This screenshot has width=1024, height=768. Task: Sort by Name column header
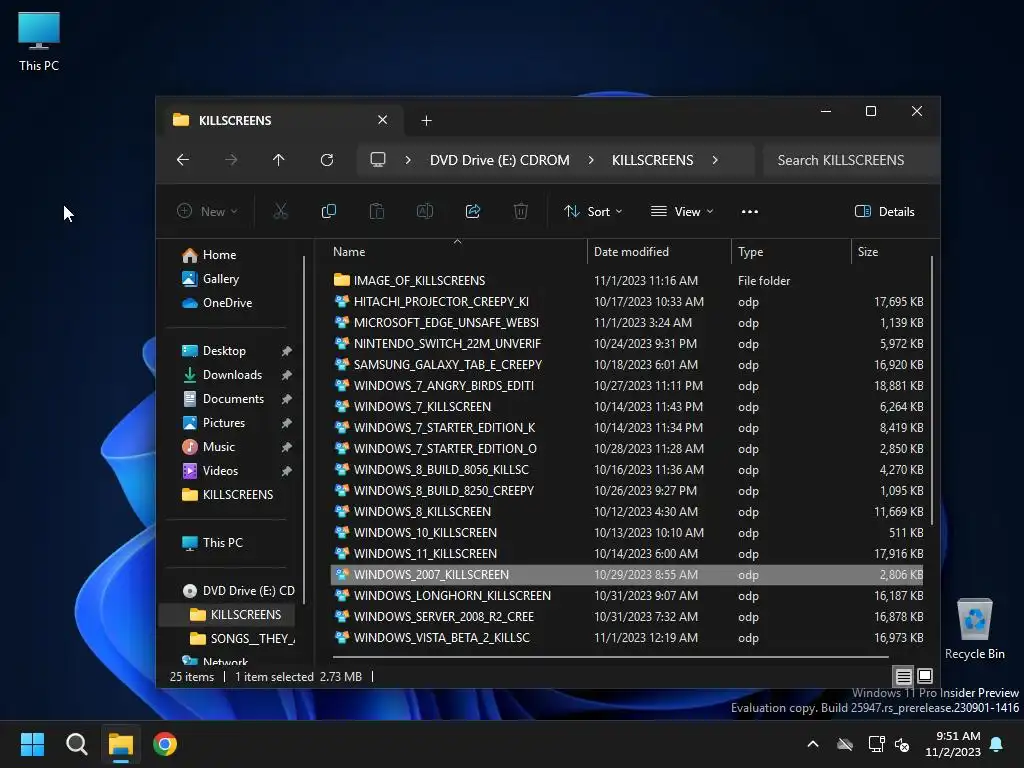tap(458, 251)
